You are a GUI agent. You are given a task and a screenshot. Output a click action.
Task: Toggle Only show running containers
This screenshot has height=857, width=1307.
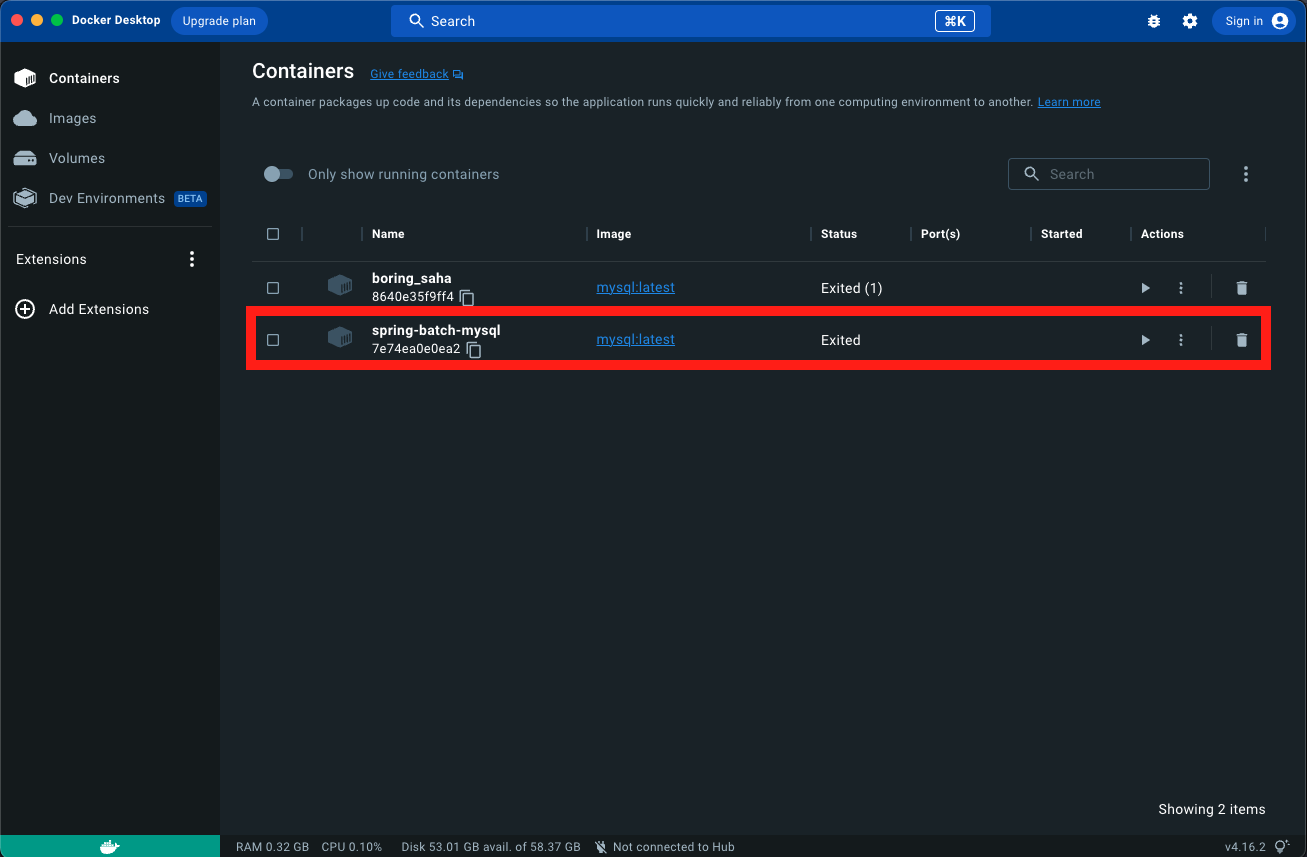(278, 174)
